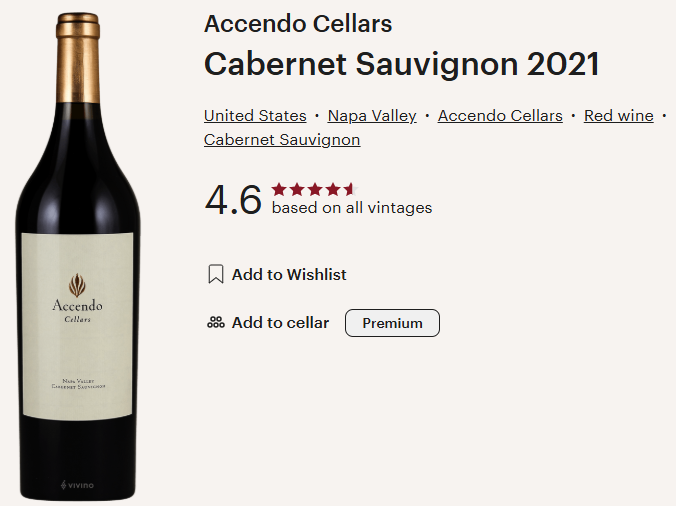This screenshot has width=676, height=506.
Task: Click the 4.6 rating score
Action: (x=233, y=200)
